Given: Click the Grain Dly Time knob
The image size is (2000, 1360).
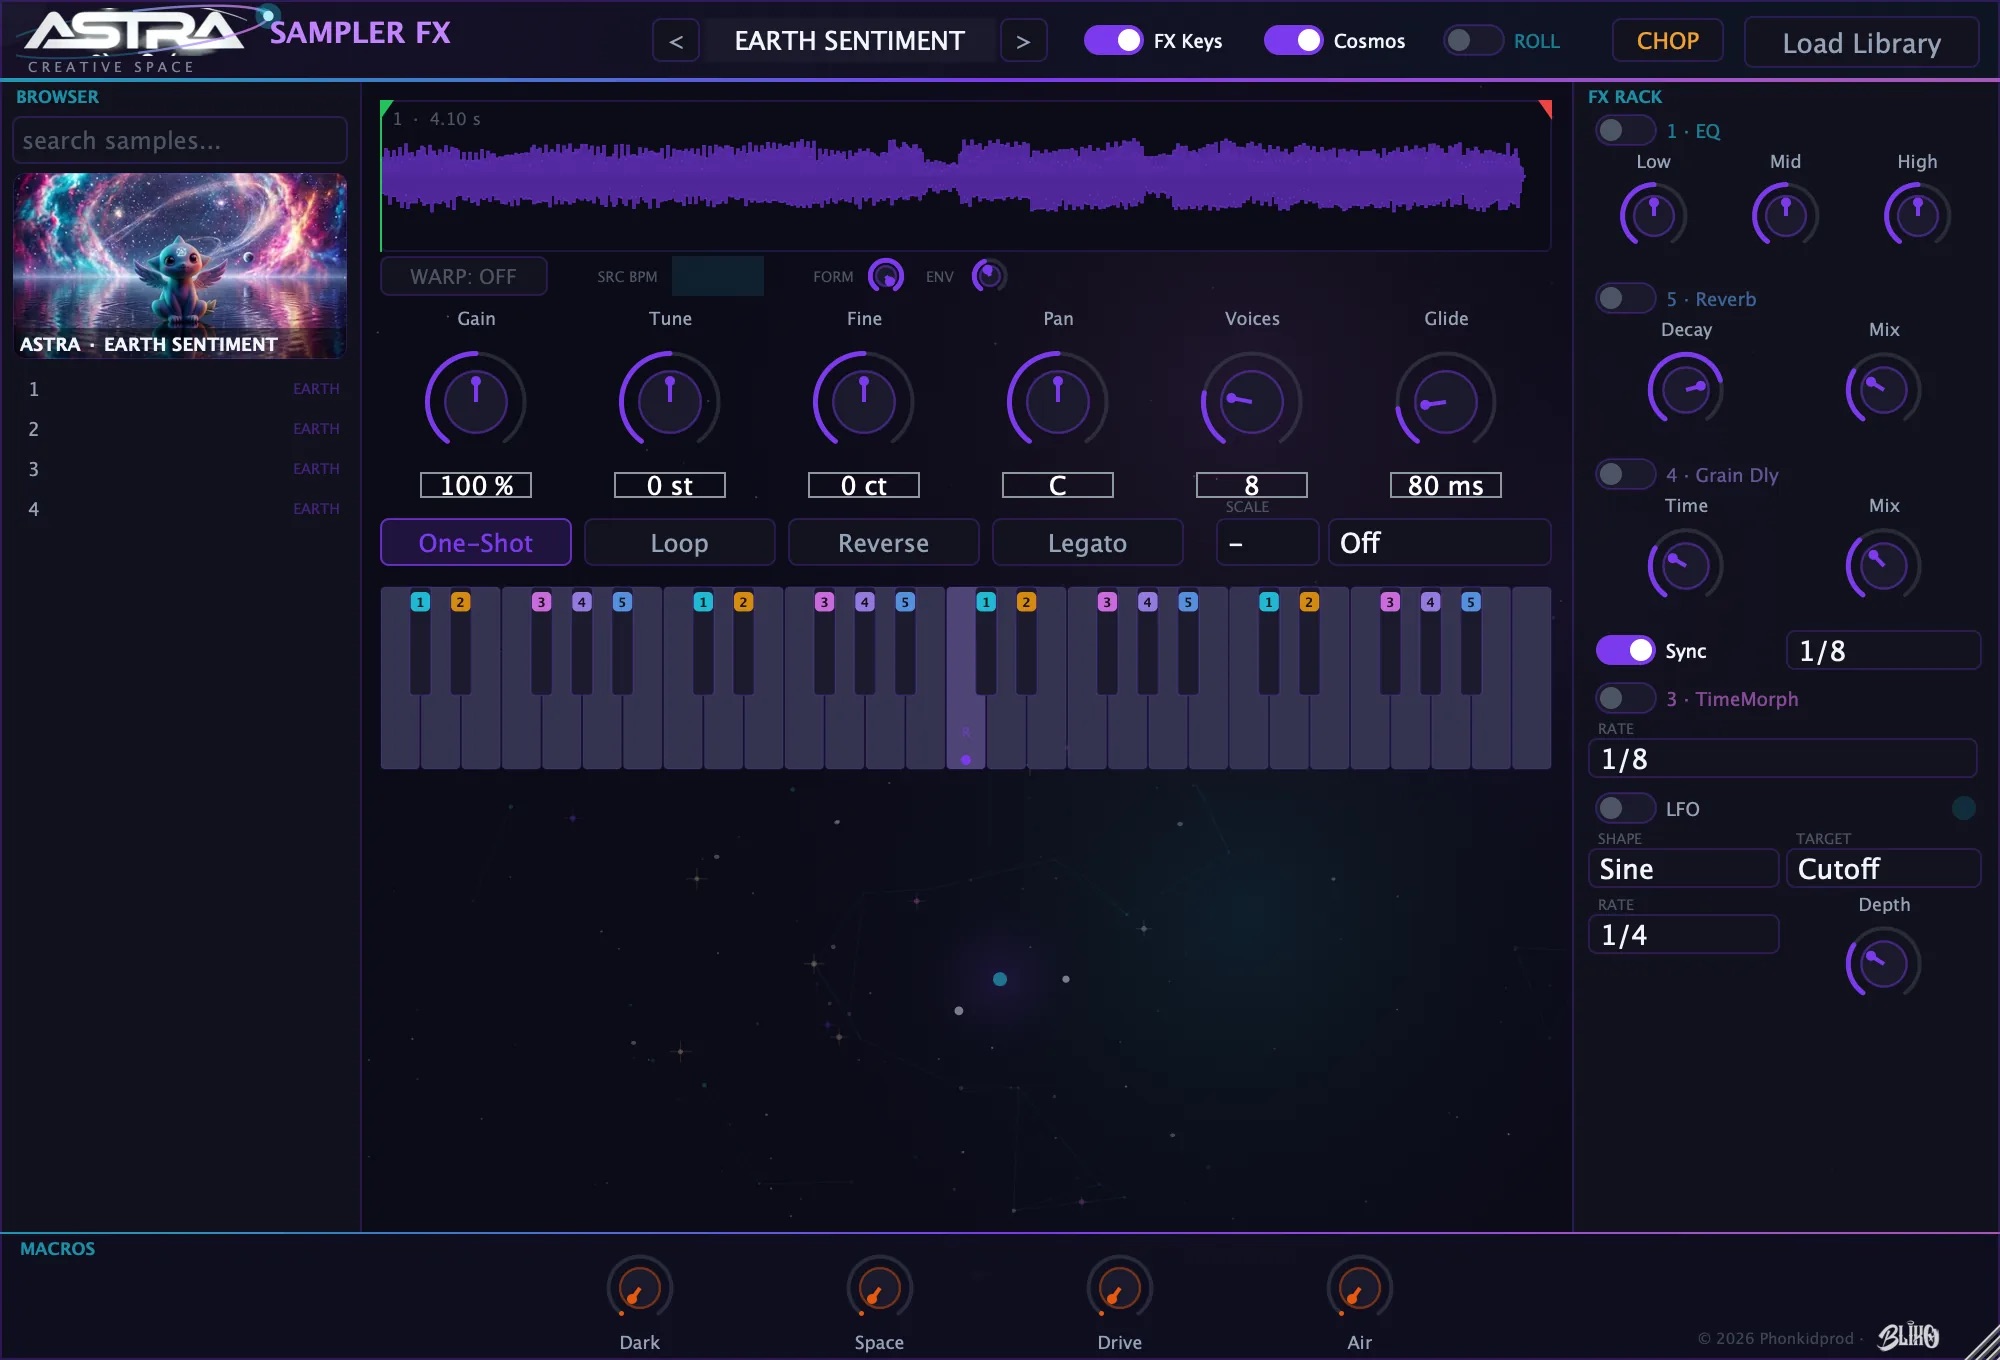Looking at the screenshot, I should (x=1686, y=565).
